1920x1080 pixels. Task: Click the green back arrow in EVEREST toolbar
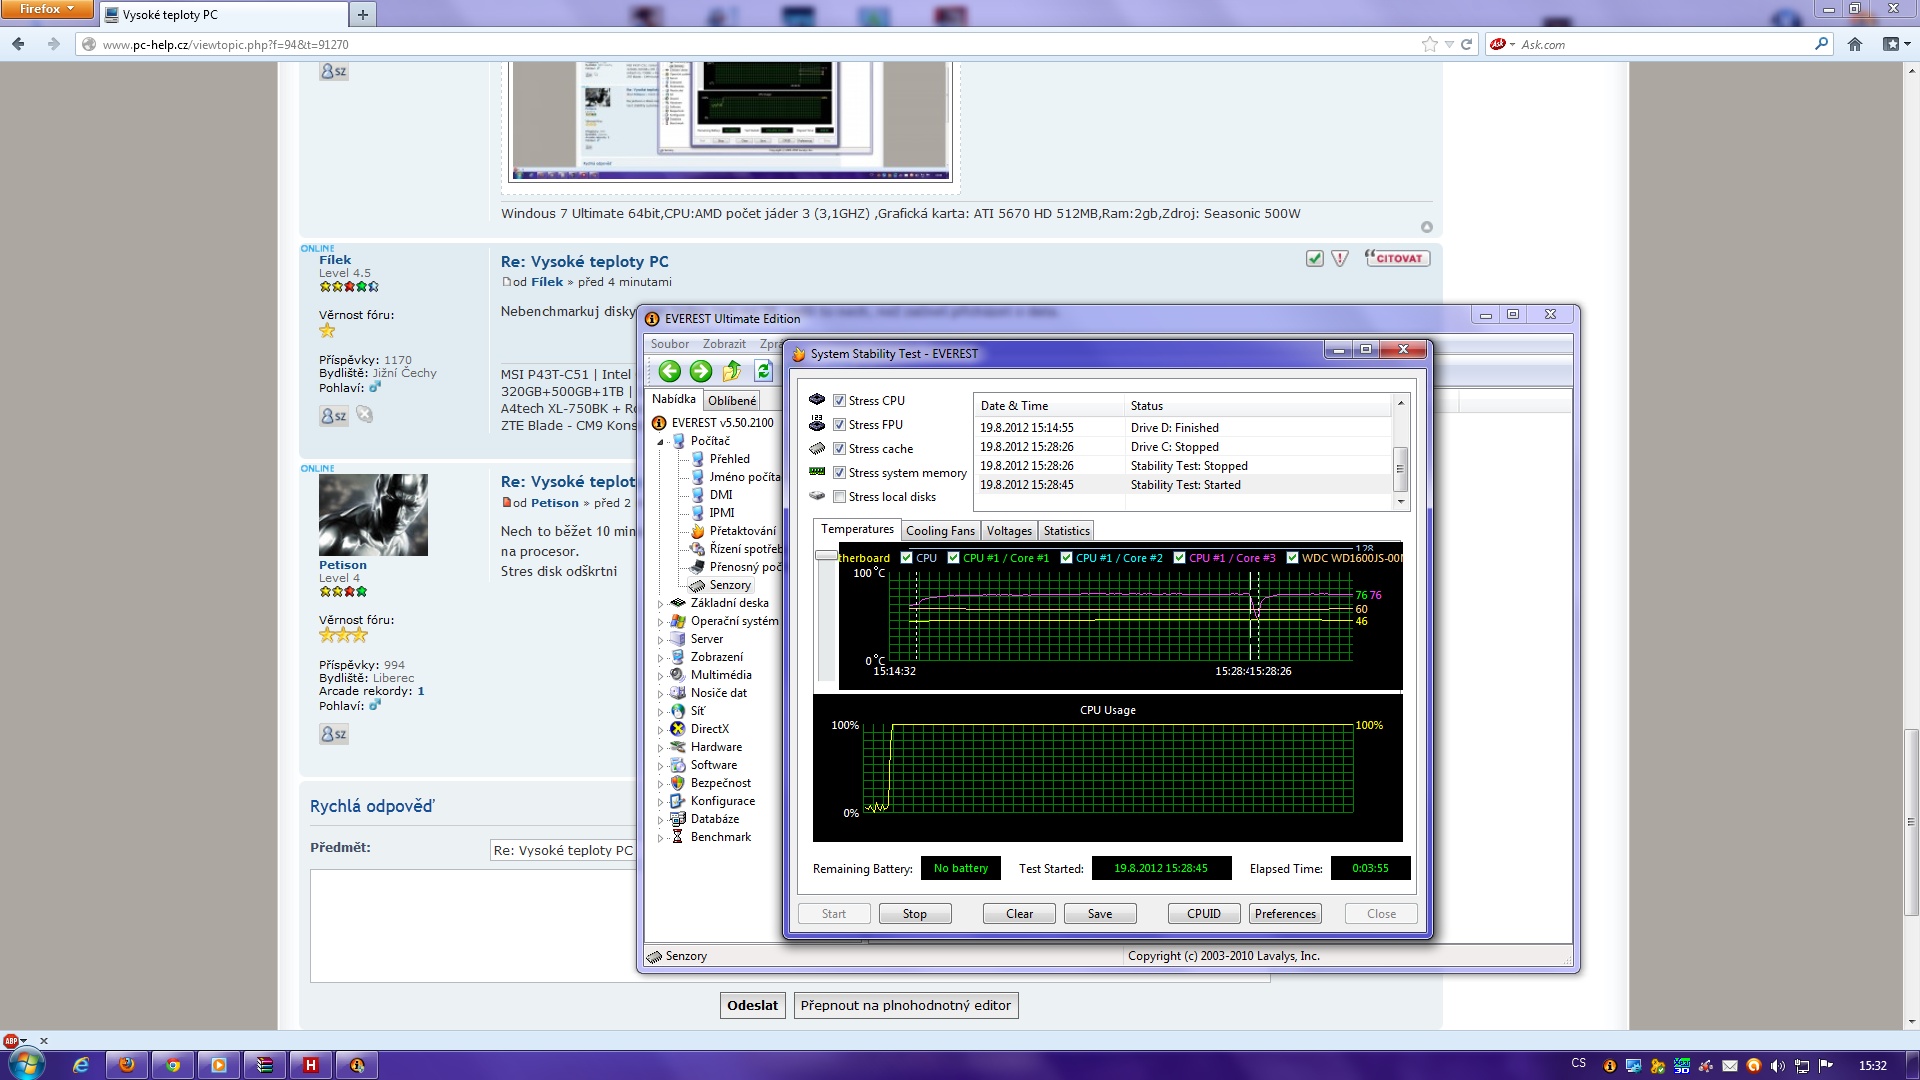pyautogui.click(x=669, y=372)
